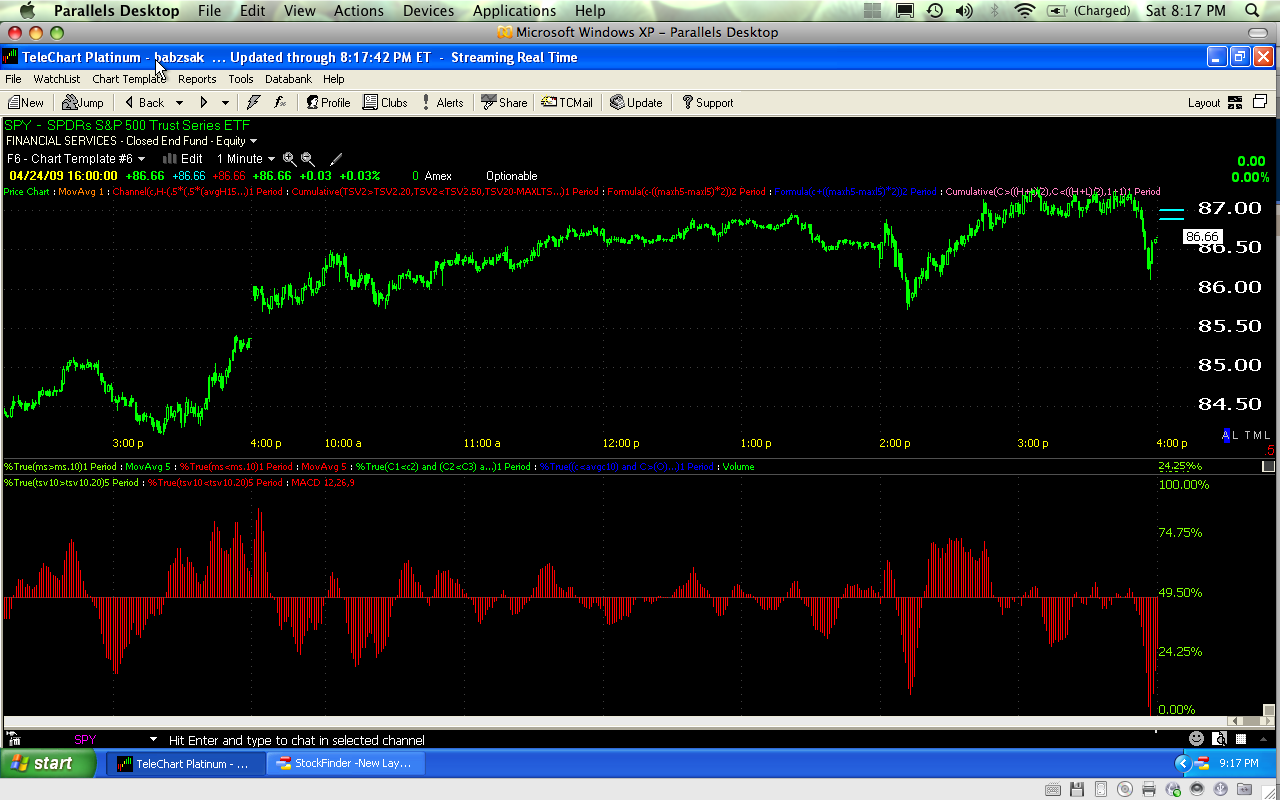1280x800 pixels.
Task: Go forward with the right arrow
Action: point(204,103)
